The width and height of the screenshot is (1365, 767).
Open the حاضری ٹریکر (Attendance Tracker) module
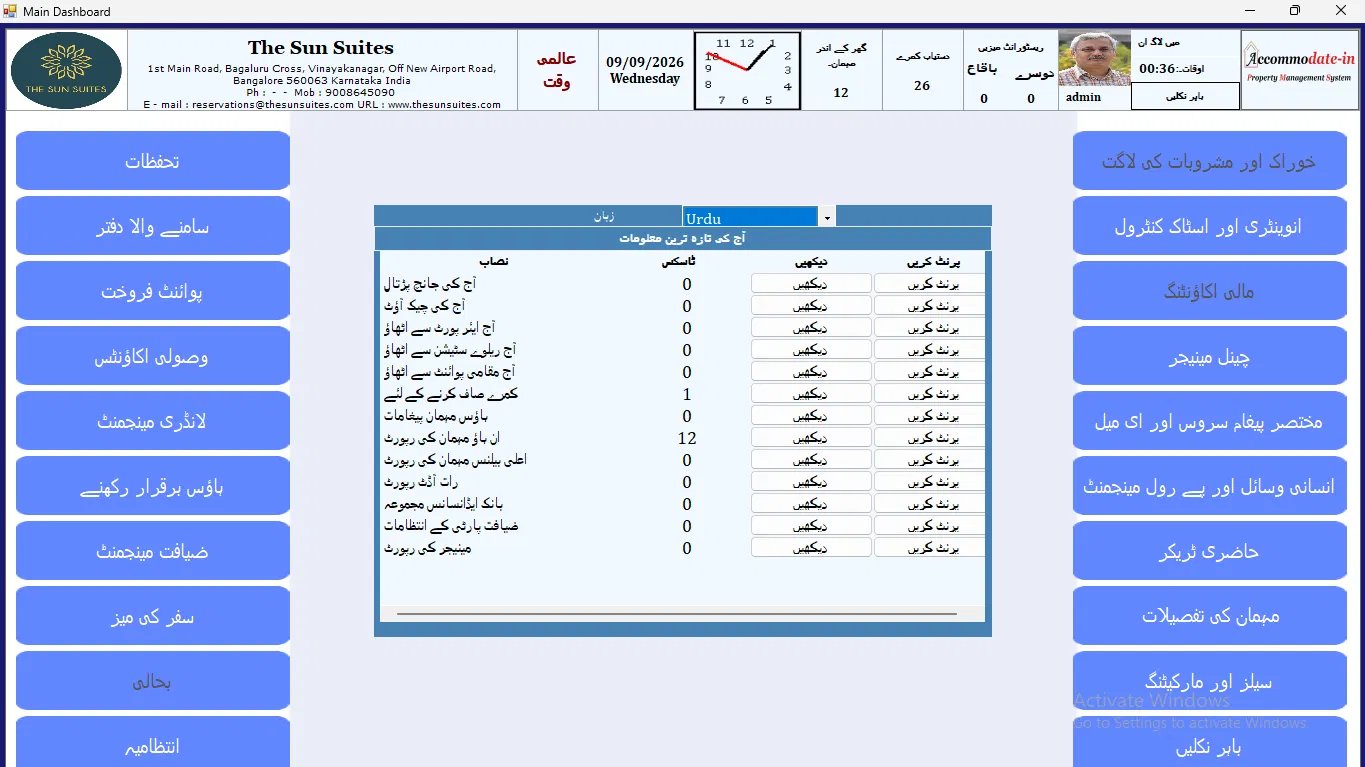coord(1210,551)
